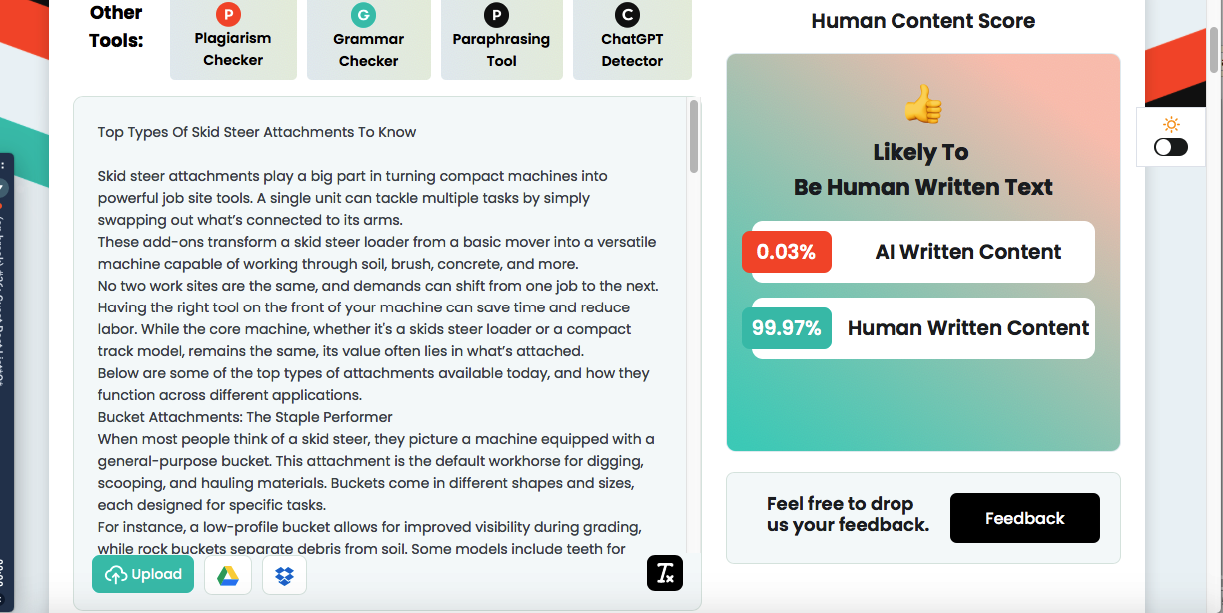Click the thumbs up result icon
1223x613 pixels.
point(922,103)
